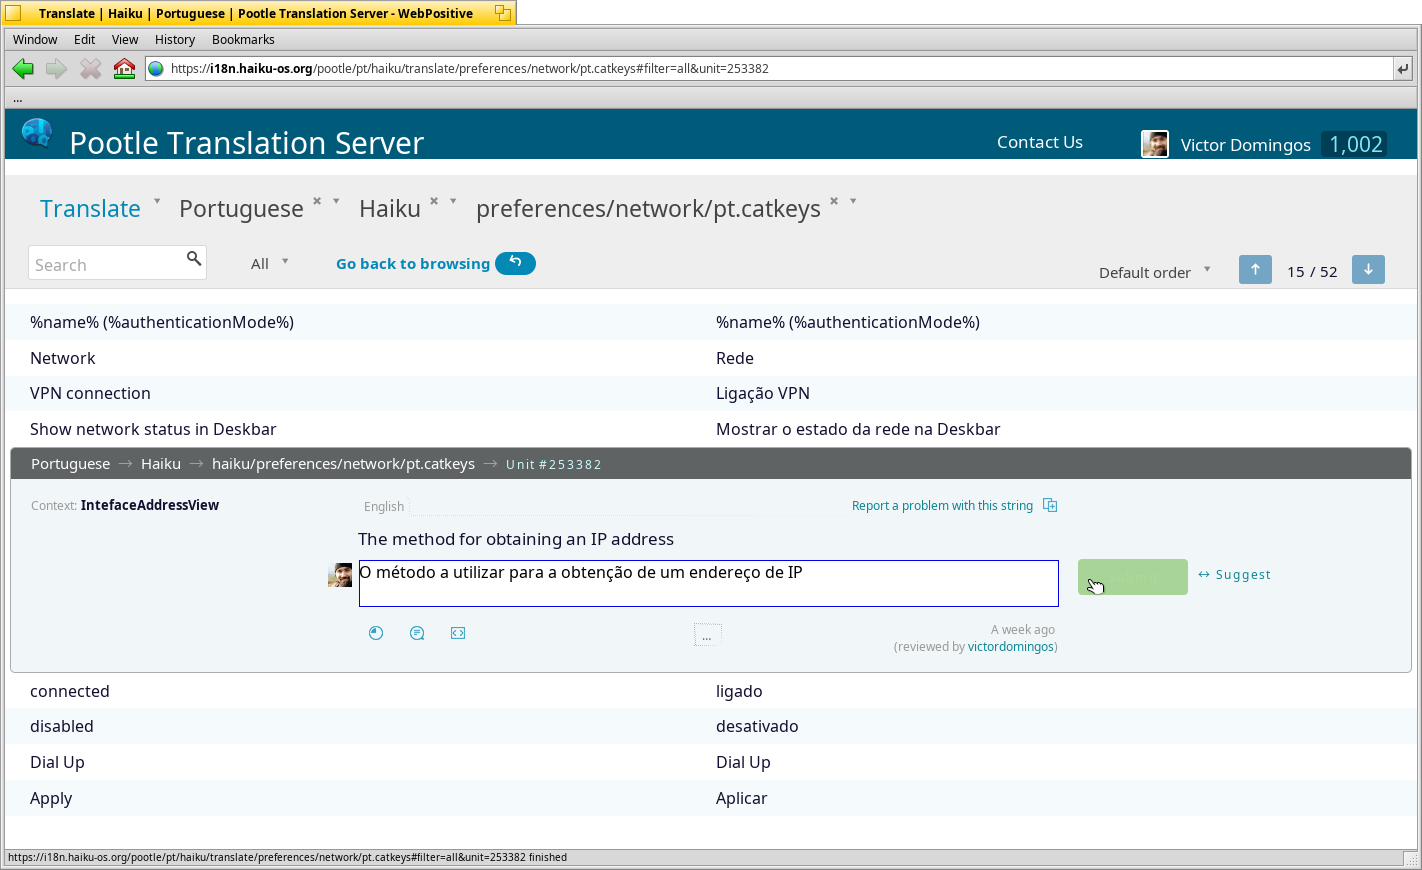Expand the ... more options box below editor
Viewport: 1422px width, 870px height.
pos(707,635)
